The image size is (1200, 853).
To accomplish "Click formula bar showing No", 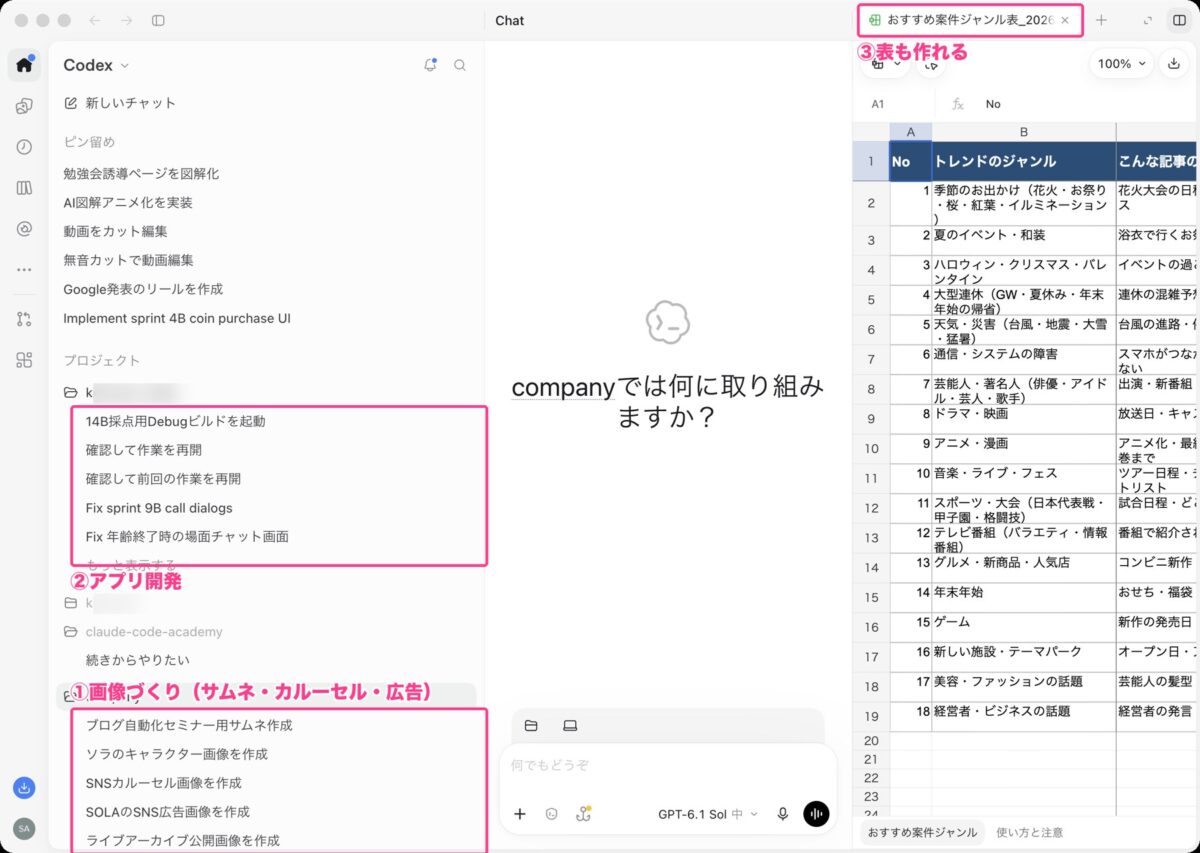I will point(993,104).
